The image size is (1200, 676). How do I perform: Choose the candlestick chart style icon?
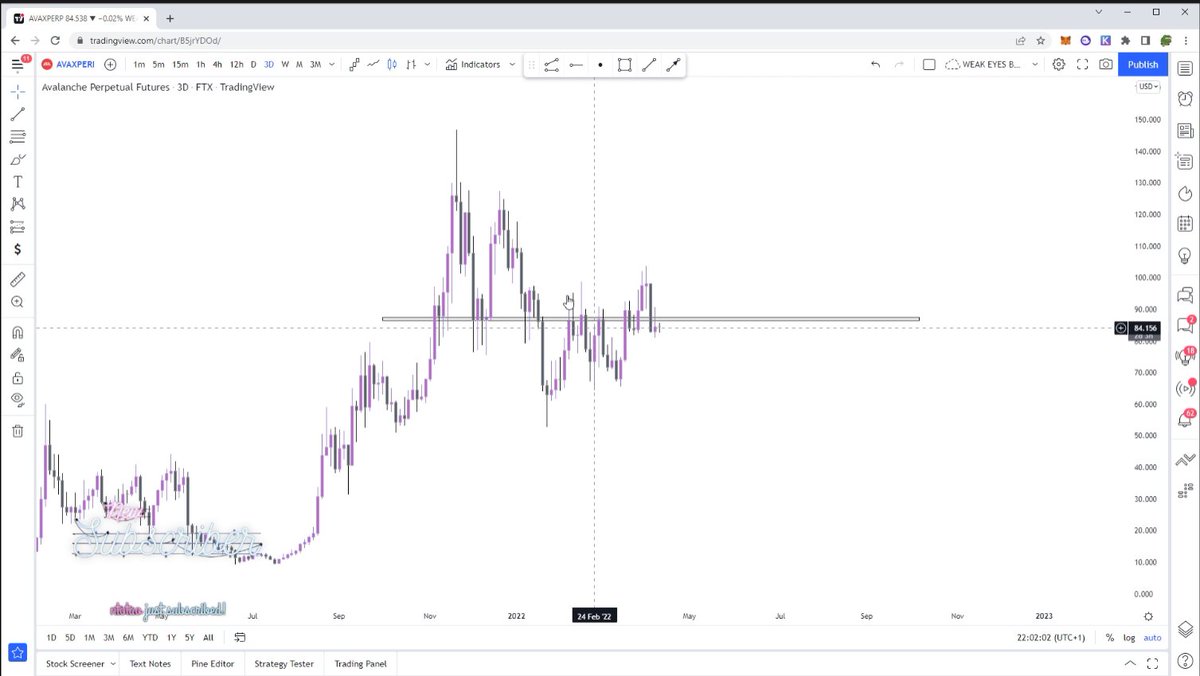(392, 64)
